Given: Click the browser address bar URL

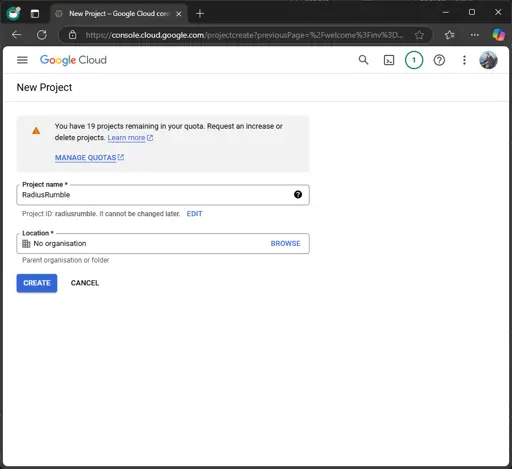Looking at the screenshot, I should coord(244,35).
